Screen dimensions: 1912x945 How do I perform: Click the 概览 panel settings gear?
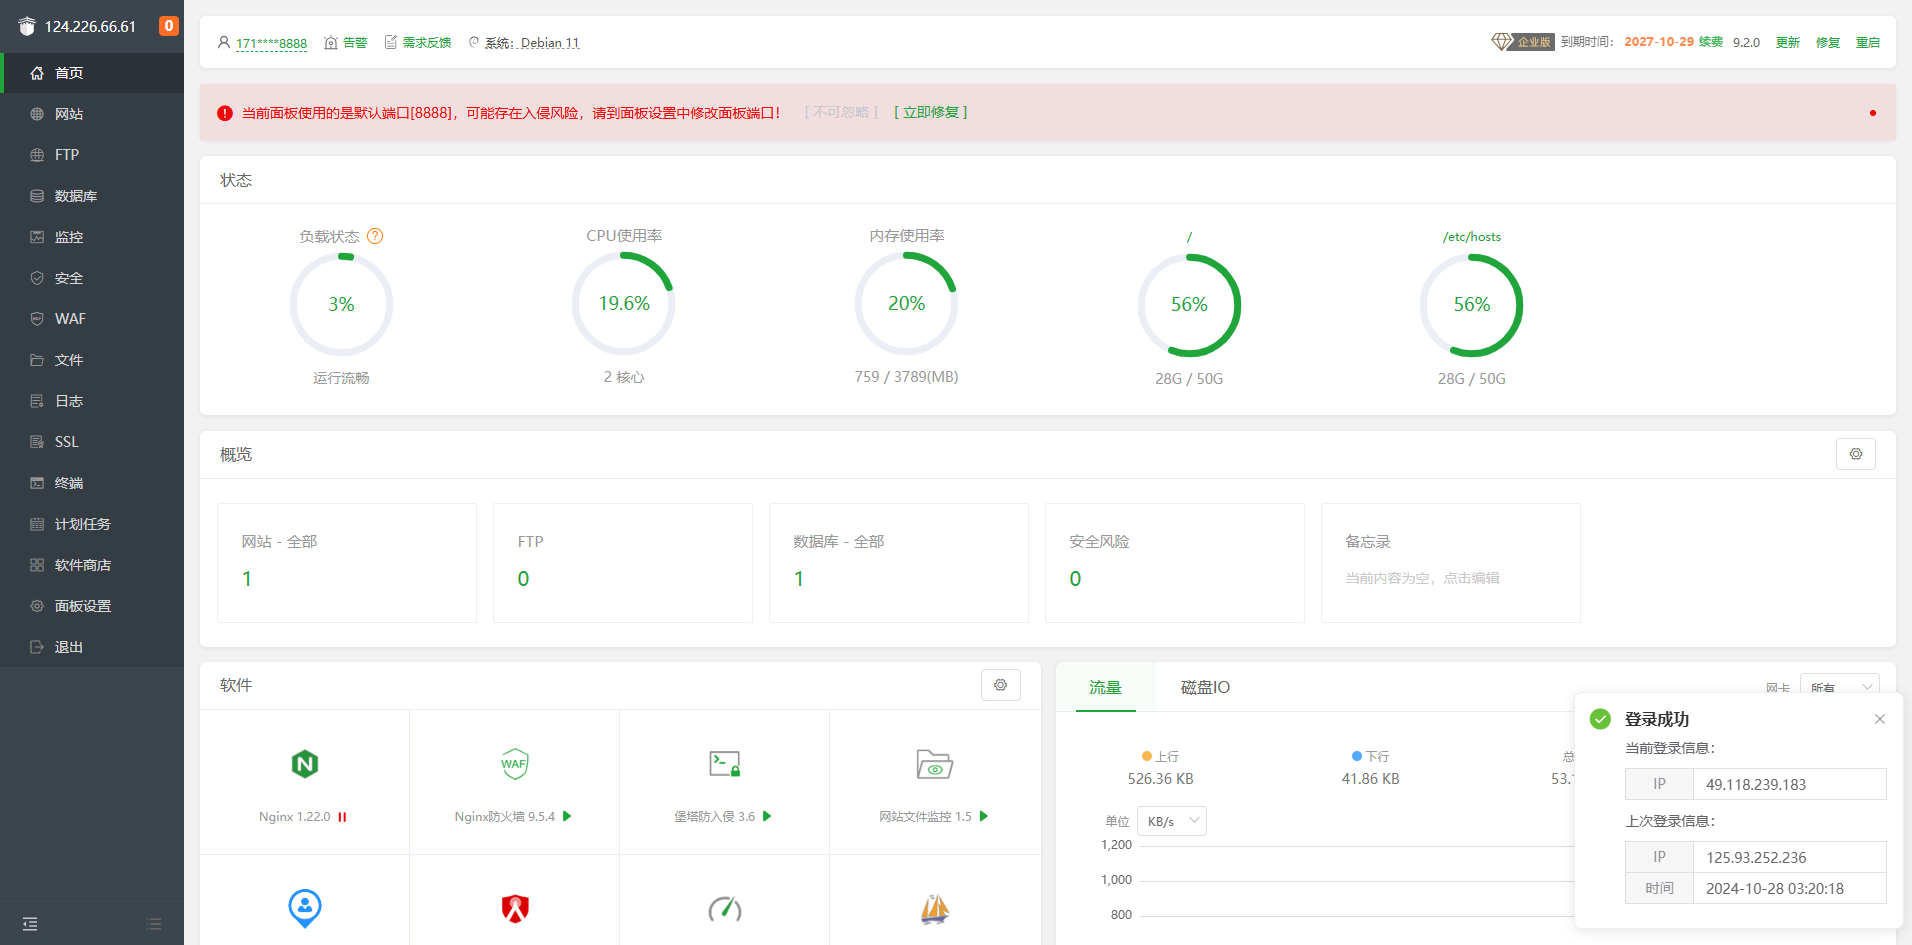click(1855, 454)
